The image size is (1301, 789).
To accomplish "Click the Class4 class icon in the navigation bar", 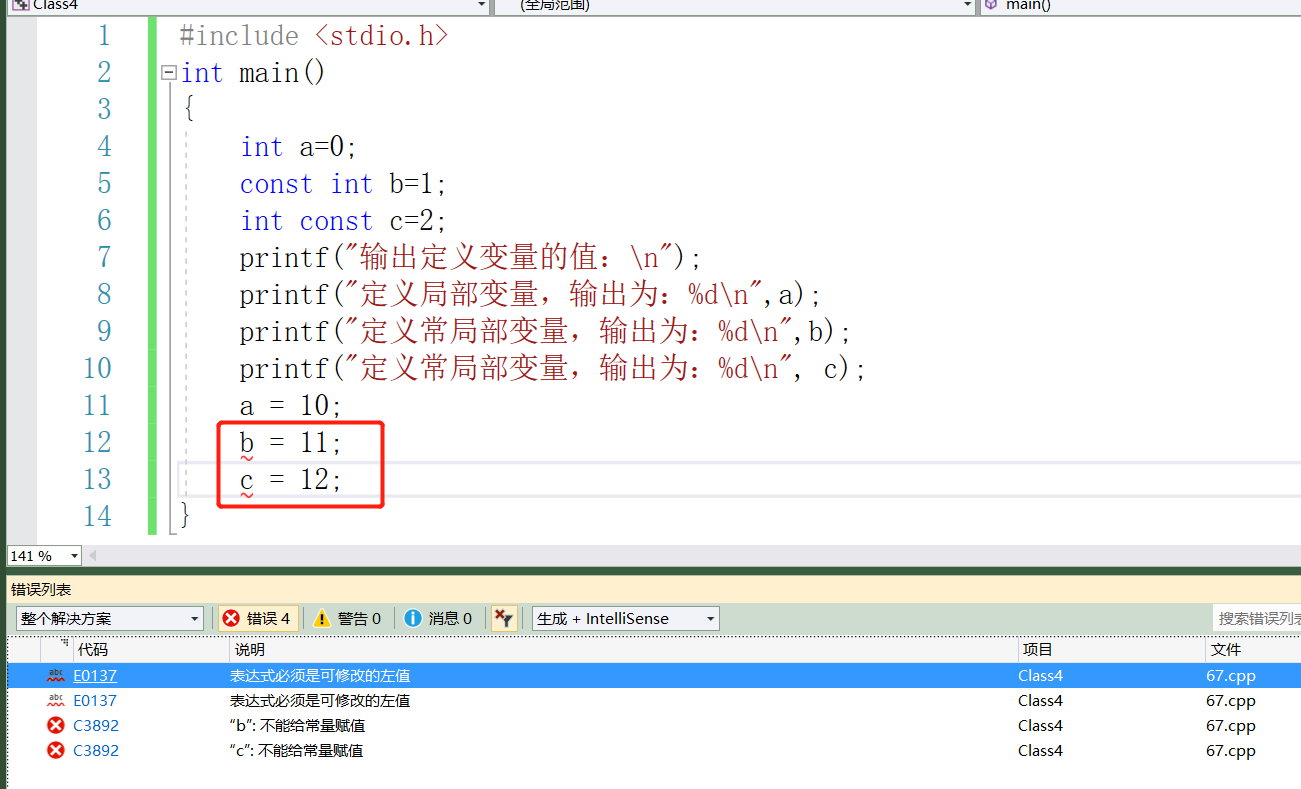I will (x=22, y=6).
